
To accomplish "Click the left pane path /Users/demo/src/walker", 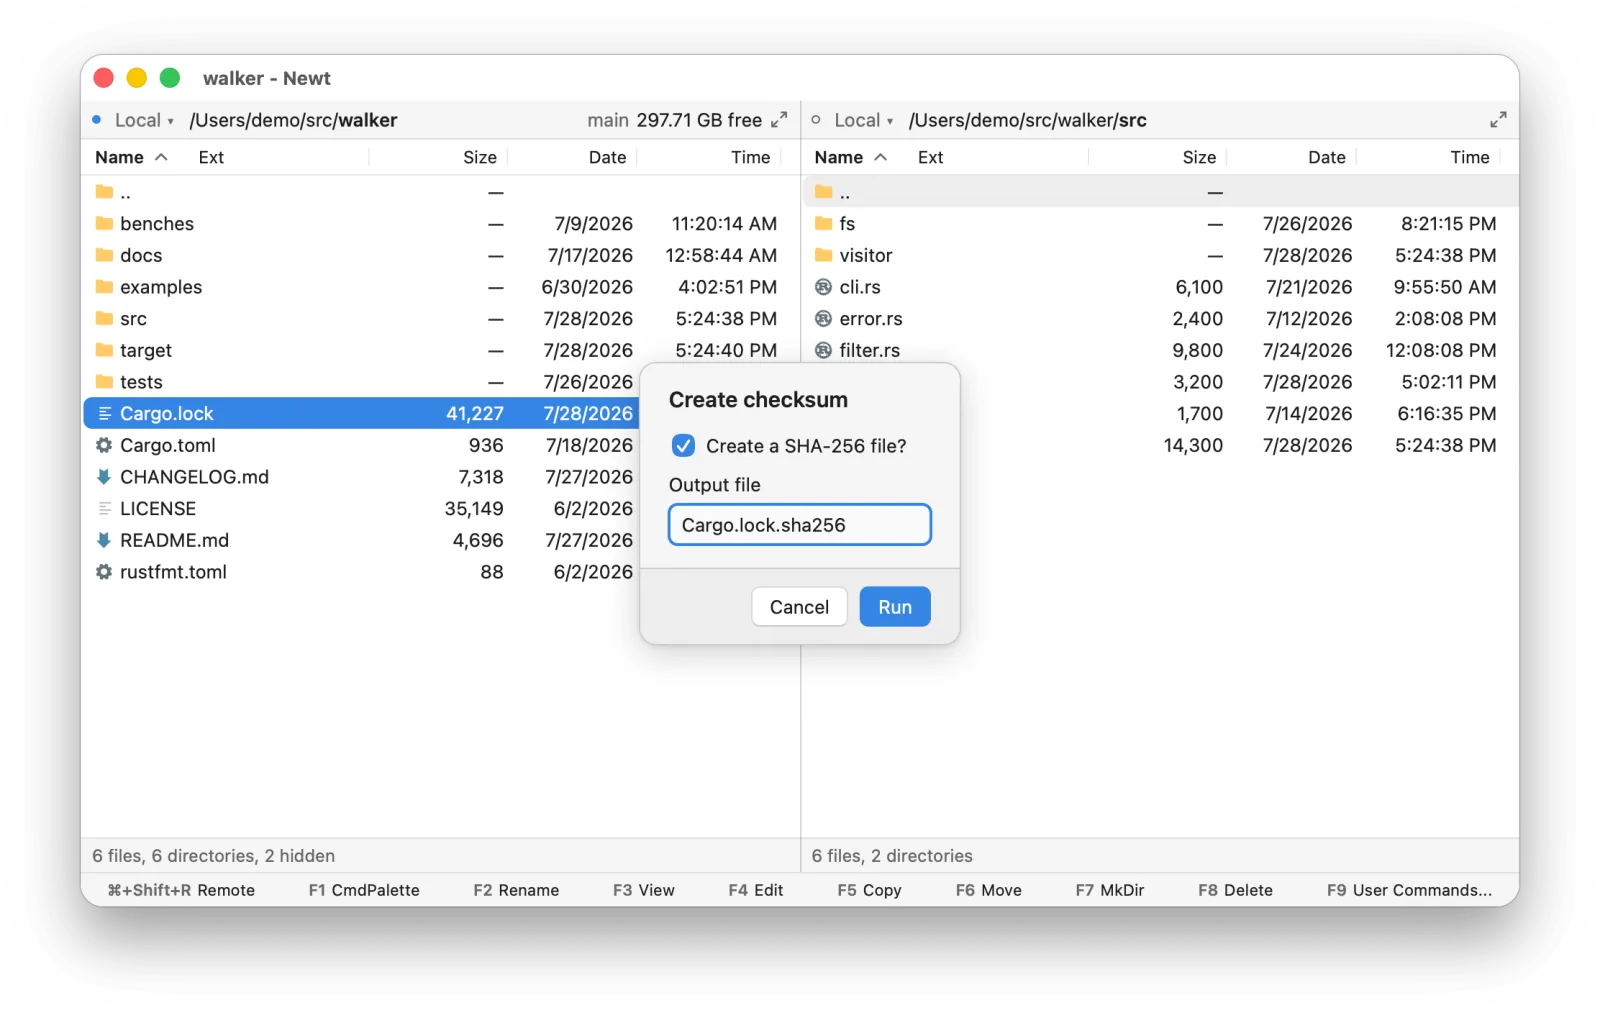I will (x=293, y=120).
